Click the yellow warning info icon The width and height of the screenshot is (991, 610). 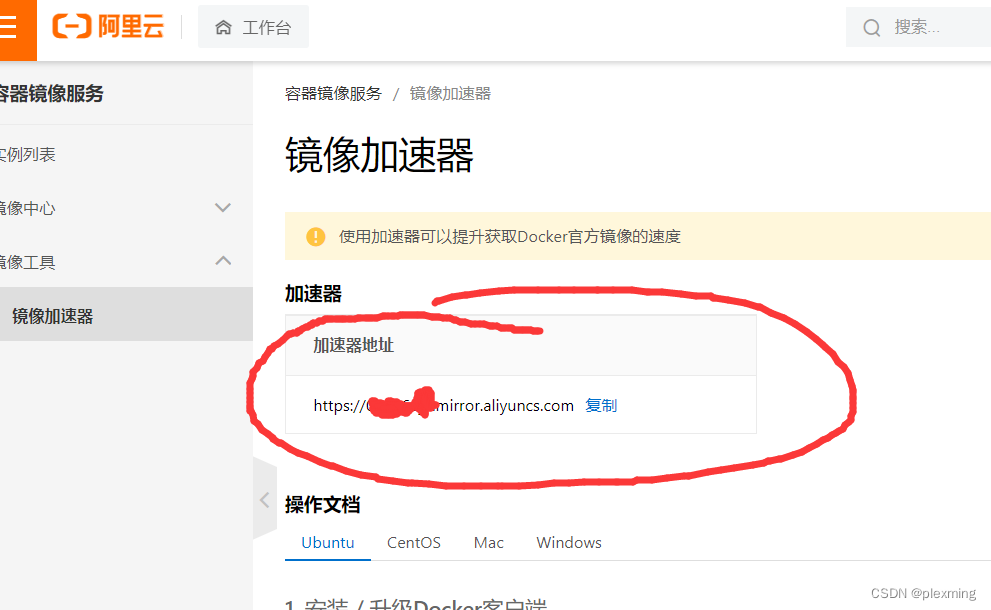pos(315,237)
